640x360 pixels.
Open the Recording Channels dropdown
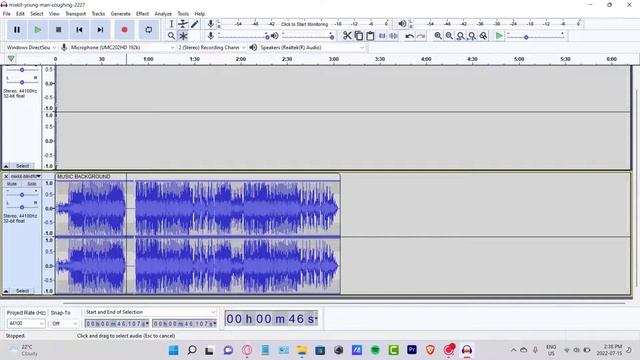pos(211,48)
